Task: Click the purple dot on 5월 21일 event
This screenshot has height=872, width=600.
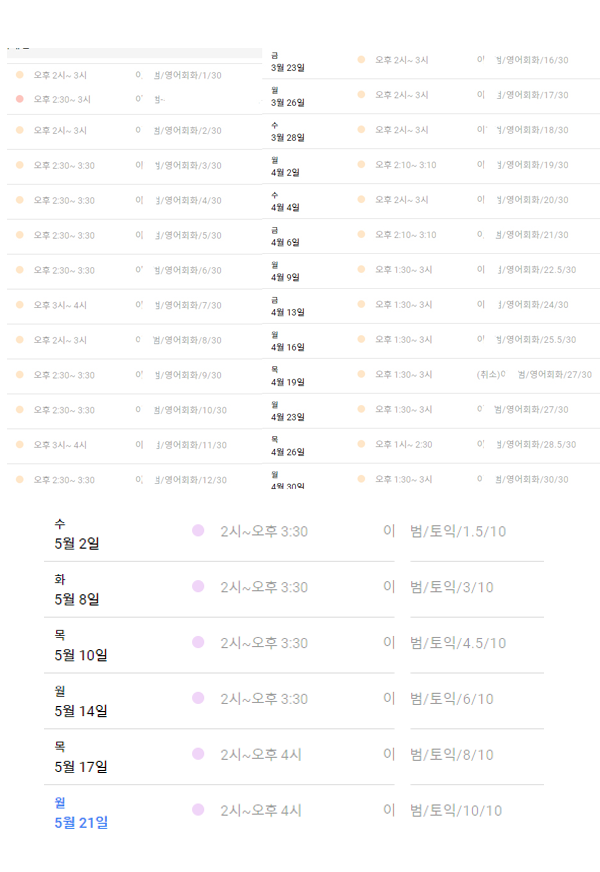Action: (198, 810)
